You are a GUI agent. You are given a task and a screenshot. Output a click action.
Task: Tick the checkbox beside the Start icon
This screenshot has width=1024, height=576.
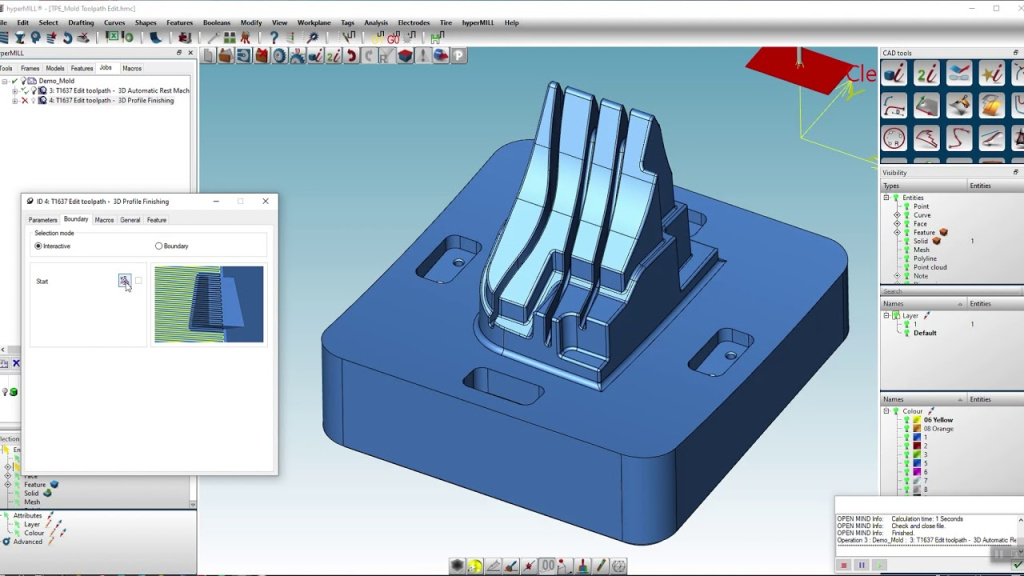coord(138,281)
